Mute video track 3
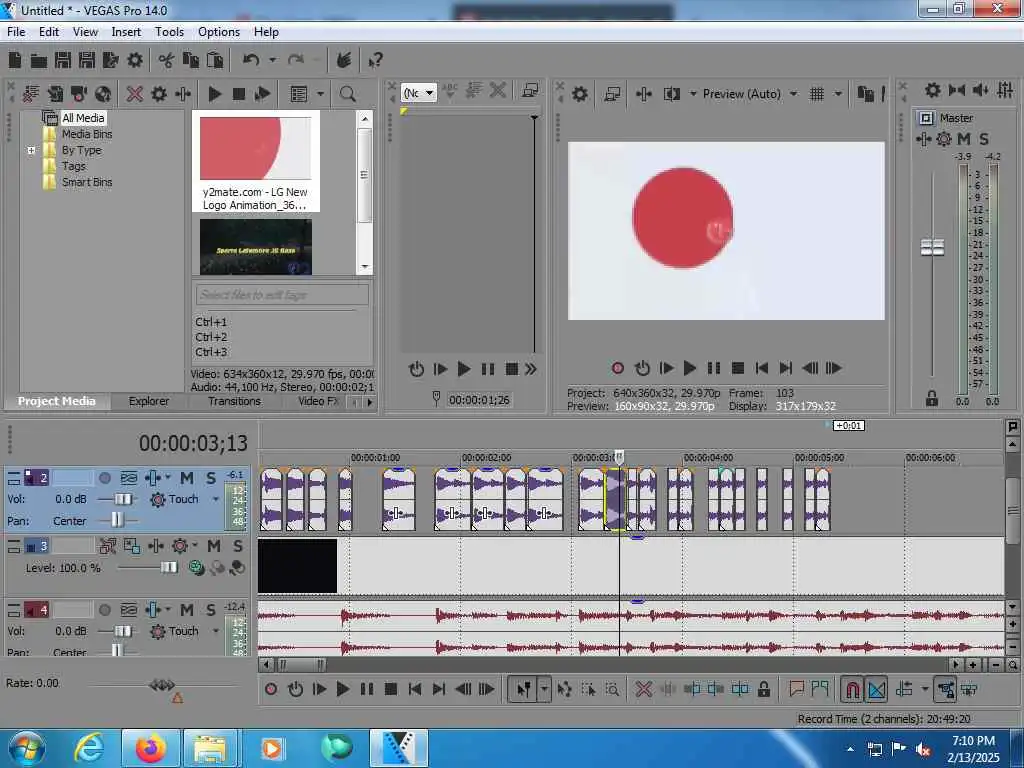 click(214, 545)
